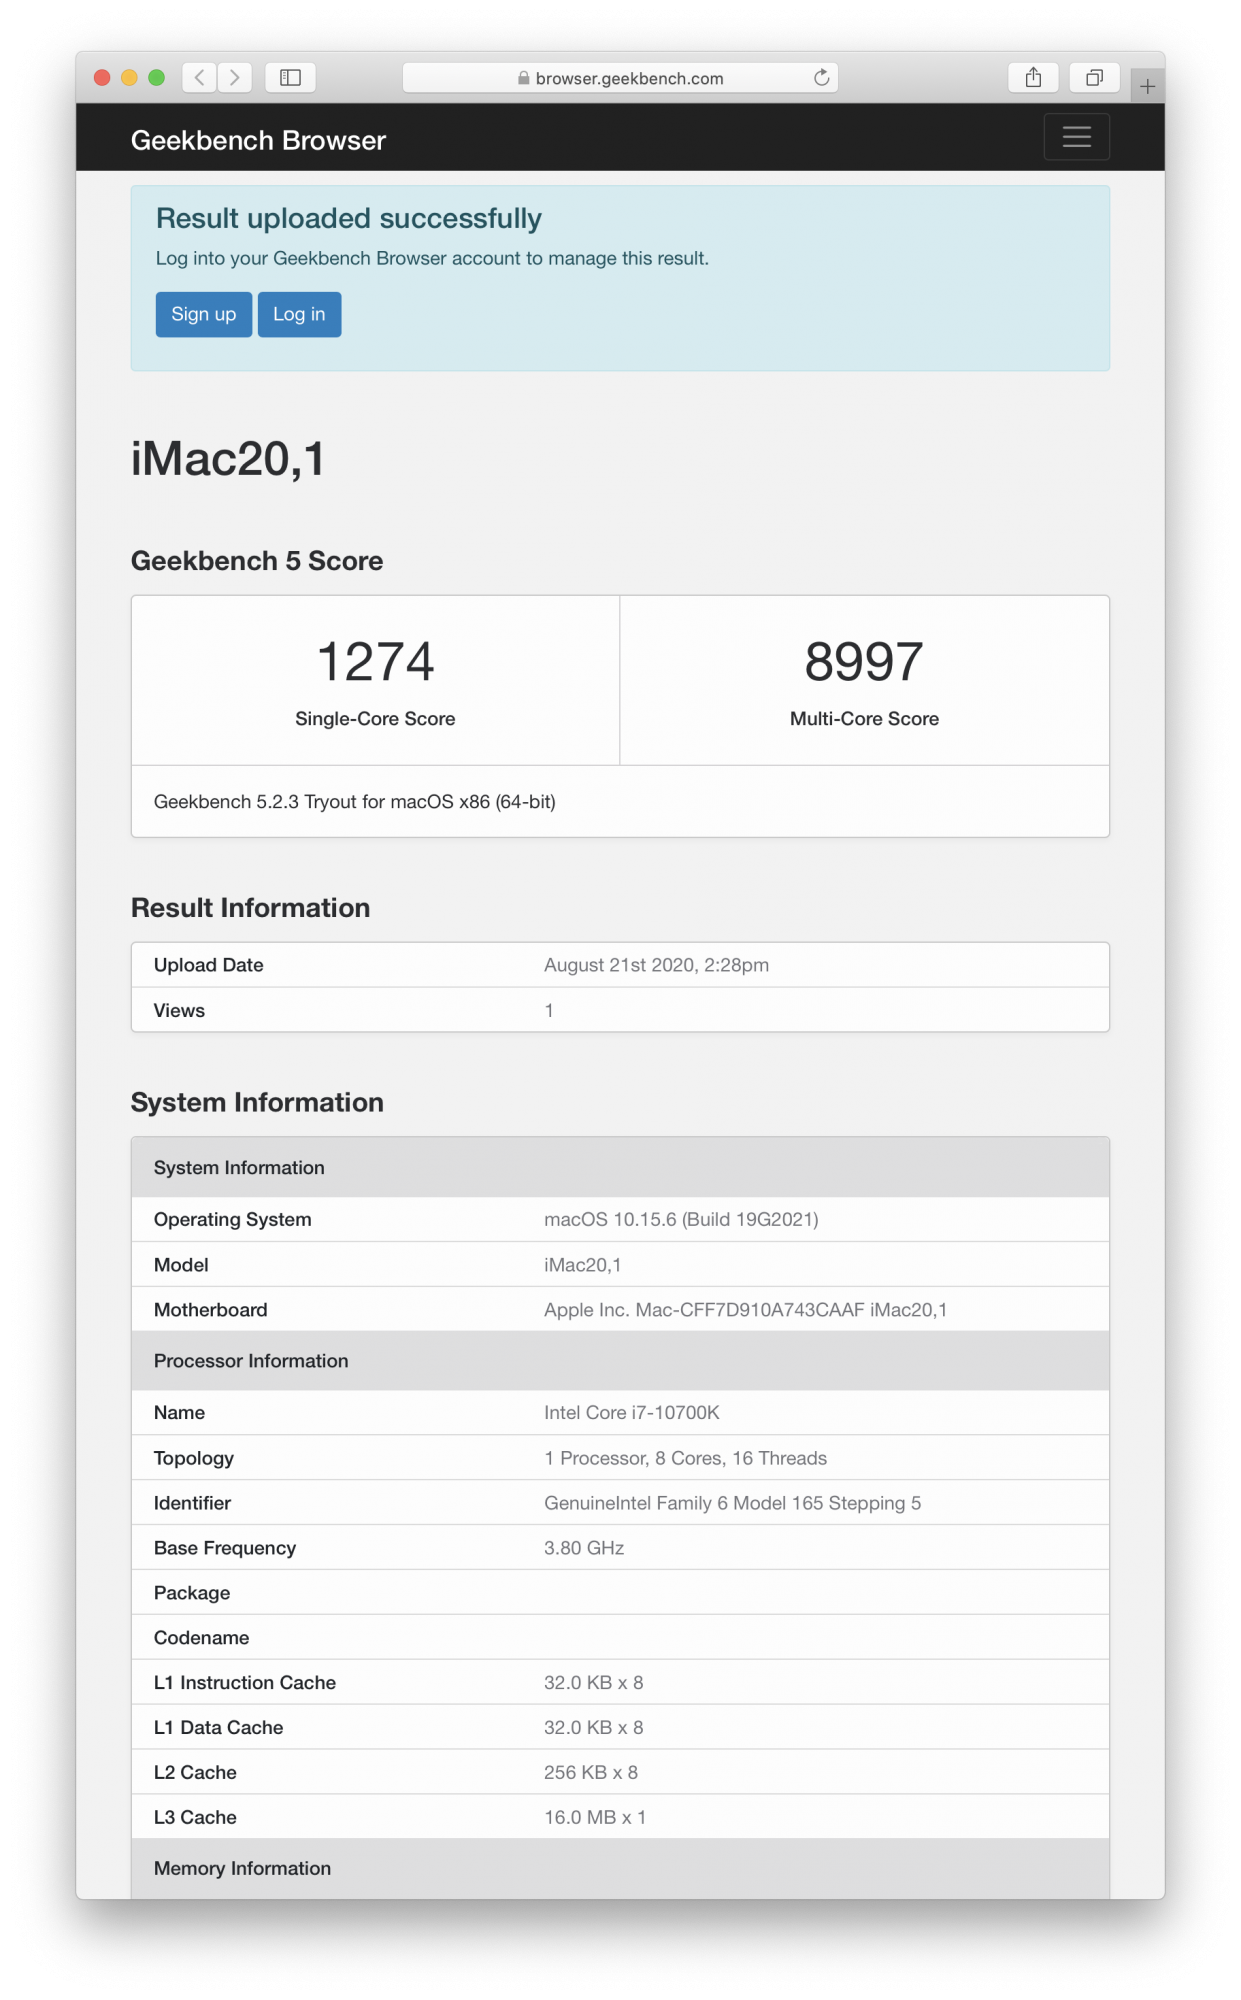Viewport: 1241px width, 2000px height.
Task: Click the Single-Core Score label
Action: 375,719
